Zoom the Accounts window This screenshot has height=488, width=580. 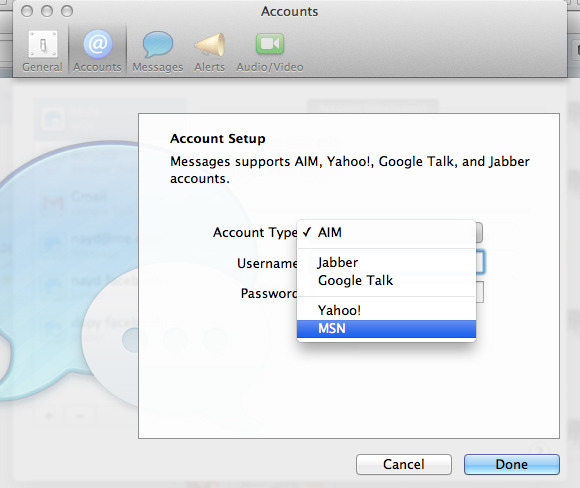coord(67,11)
